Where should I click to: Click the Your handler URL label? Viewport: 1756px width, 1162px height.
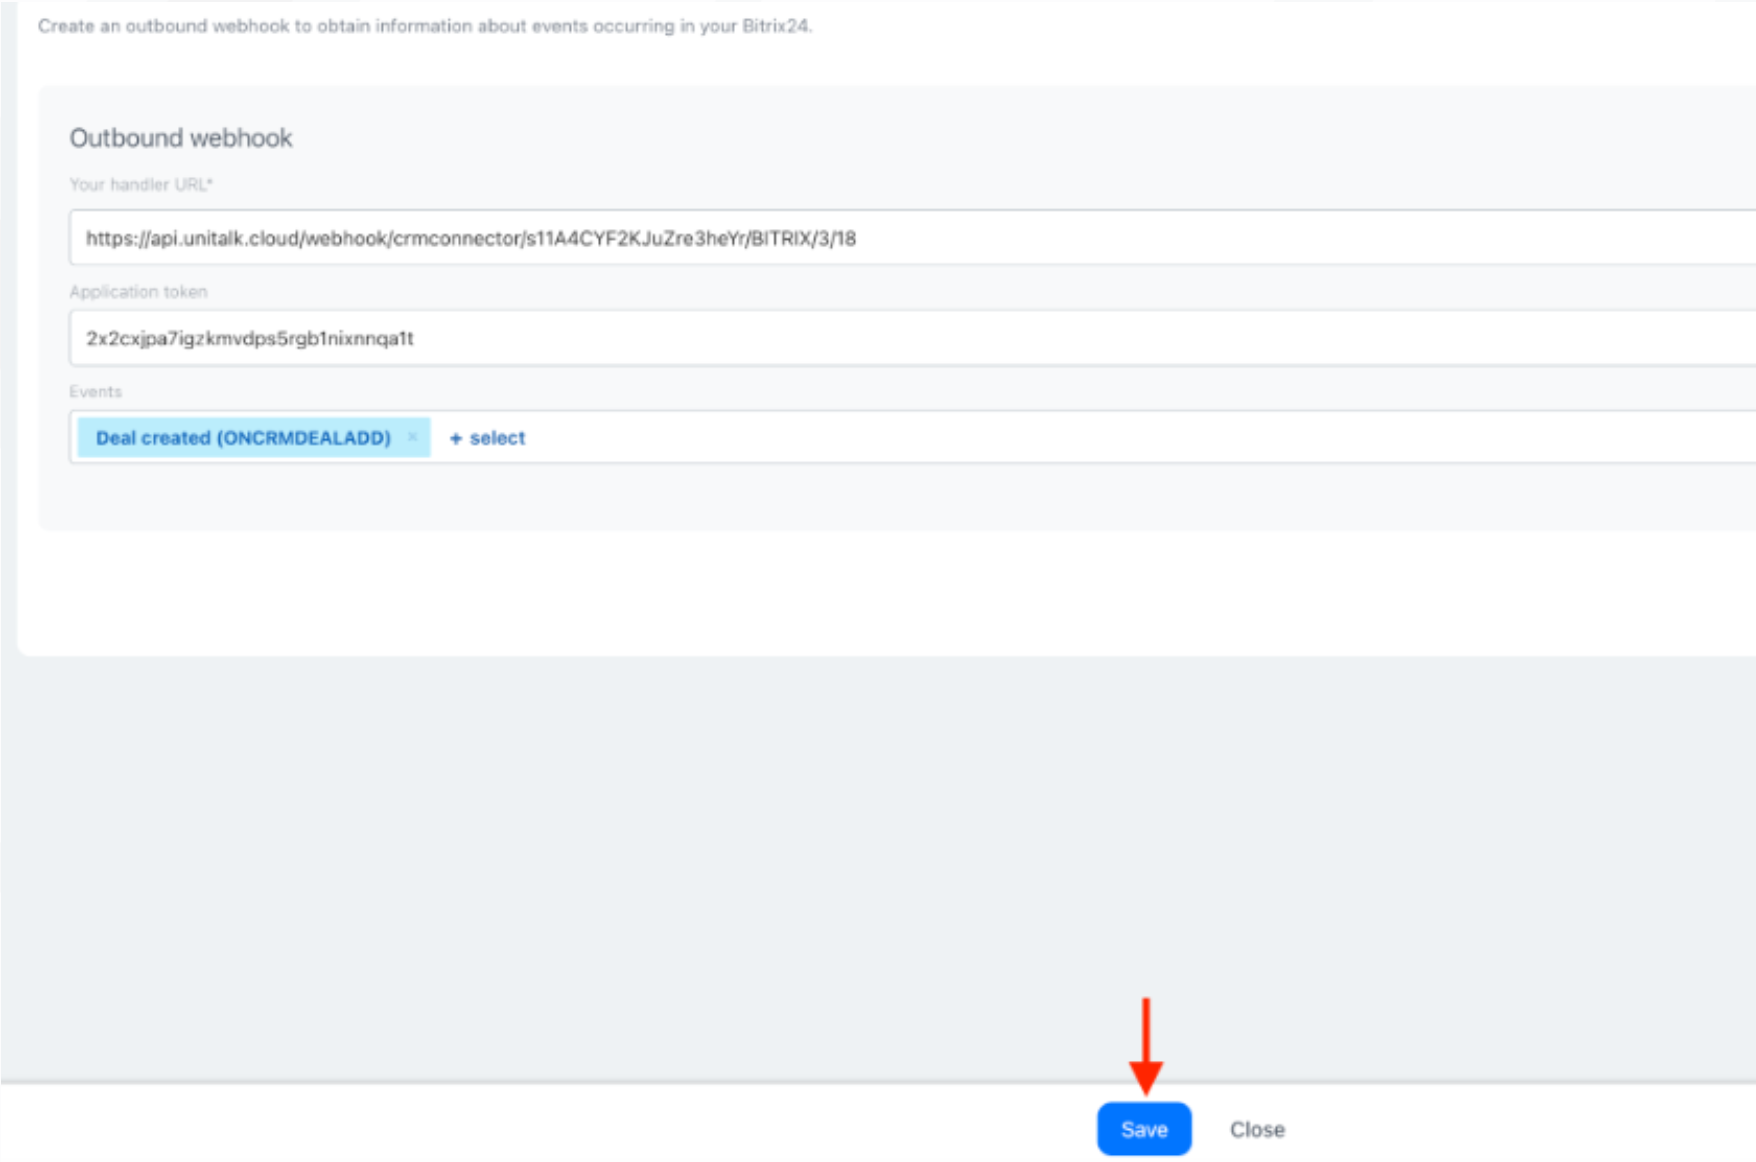pyautogui.click(x=141, y=184)
